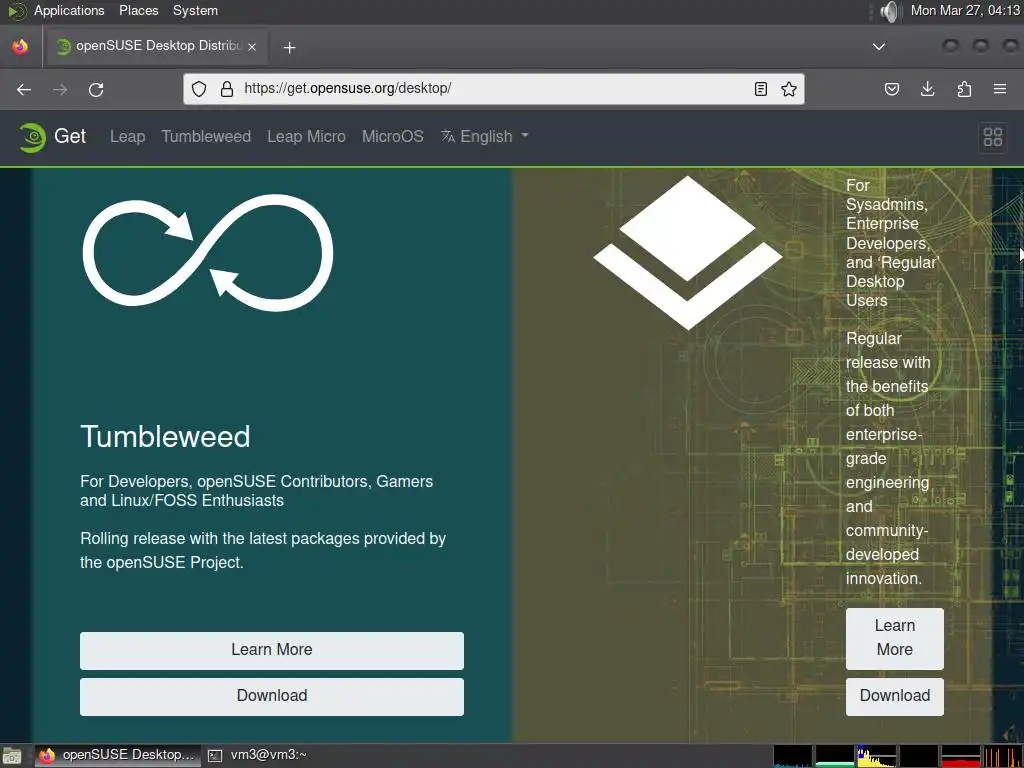Screen dimensions: 1024x768
Task: Click the Tumbleweed heading text
Action: [165, 436]
